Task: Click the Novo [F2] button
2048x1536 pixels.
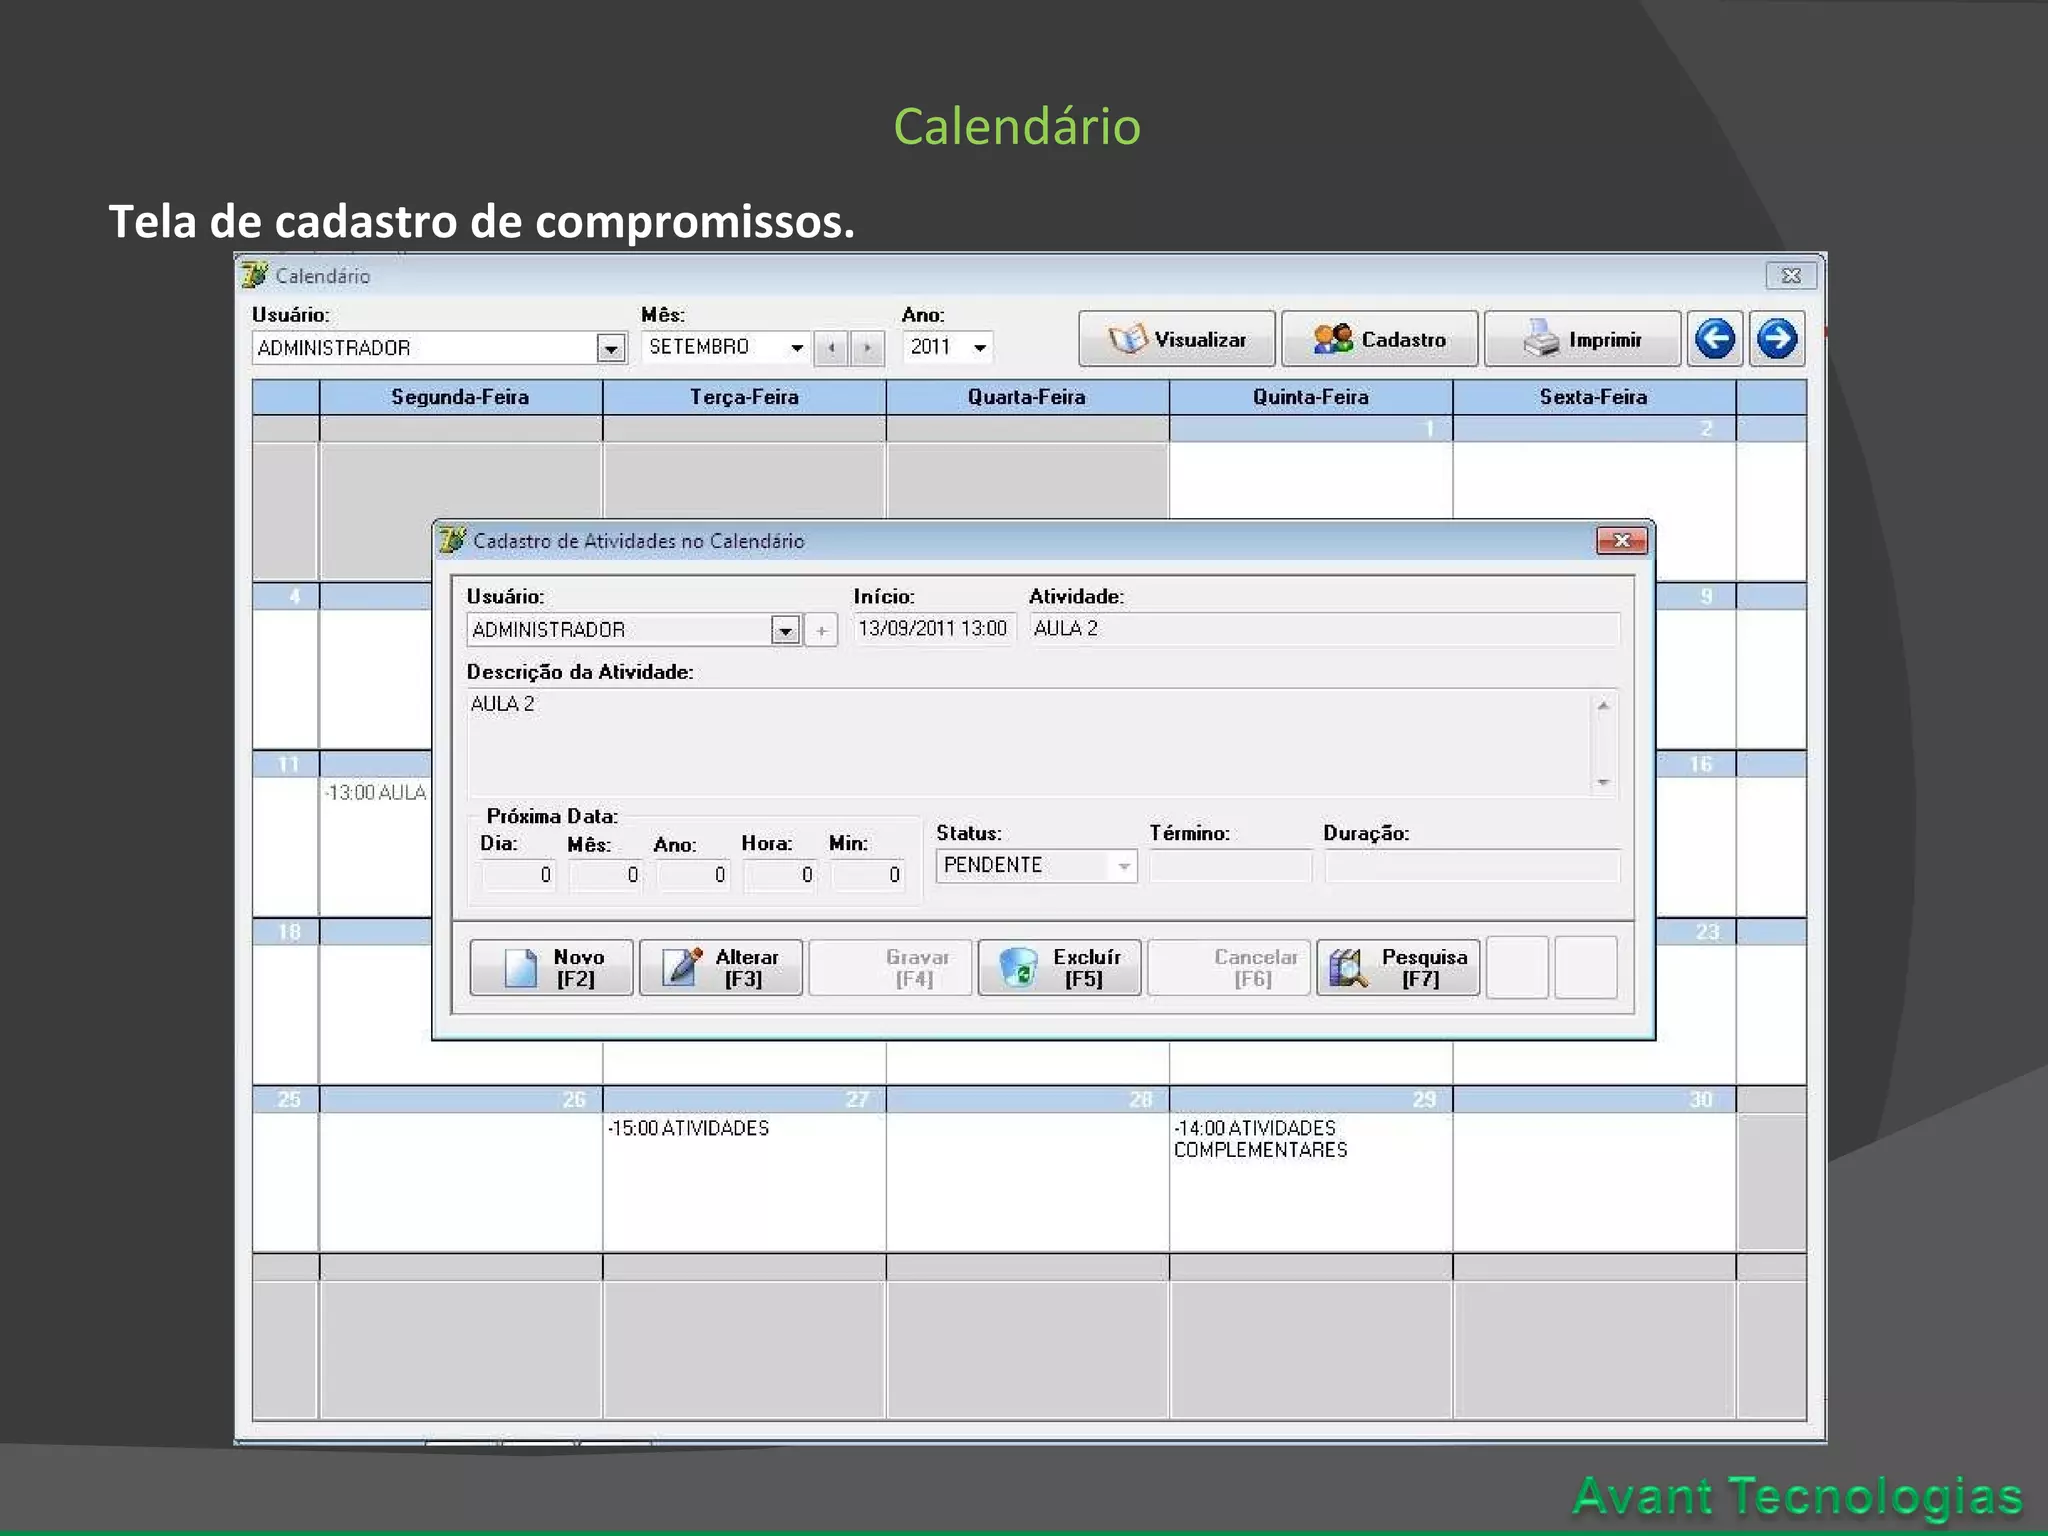Action: coord(551,967)
